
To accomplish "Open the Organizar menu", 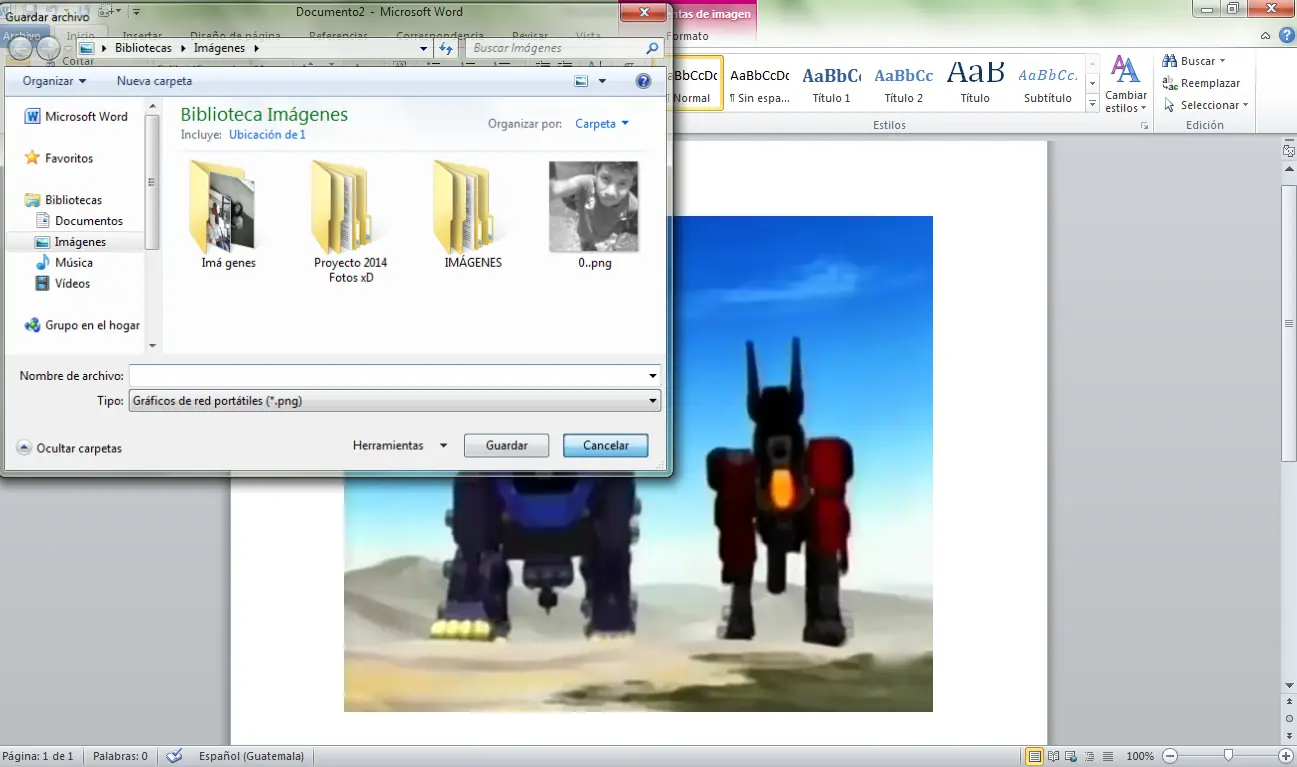I will click(55, 81).
